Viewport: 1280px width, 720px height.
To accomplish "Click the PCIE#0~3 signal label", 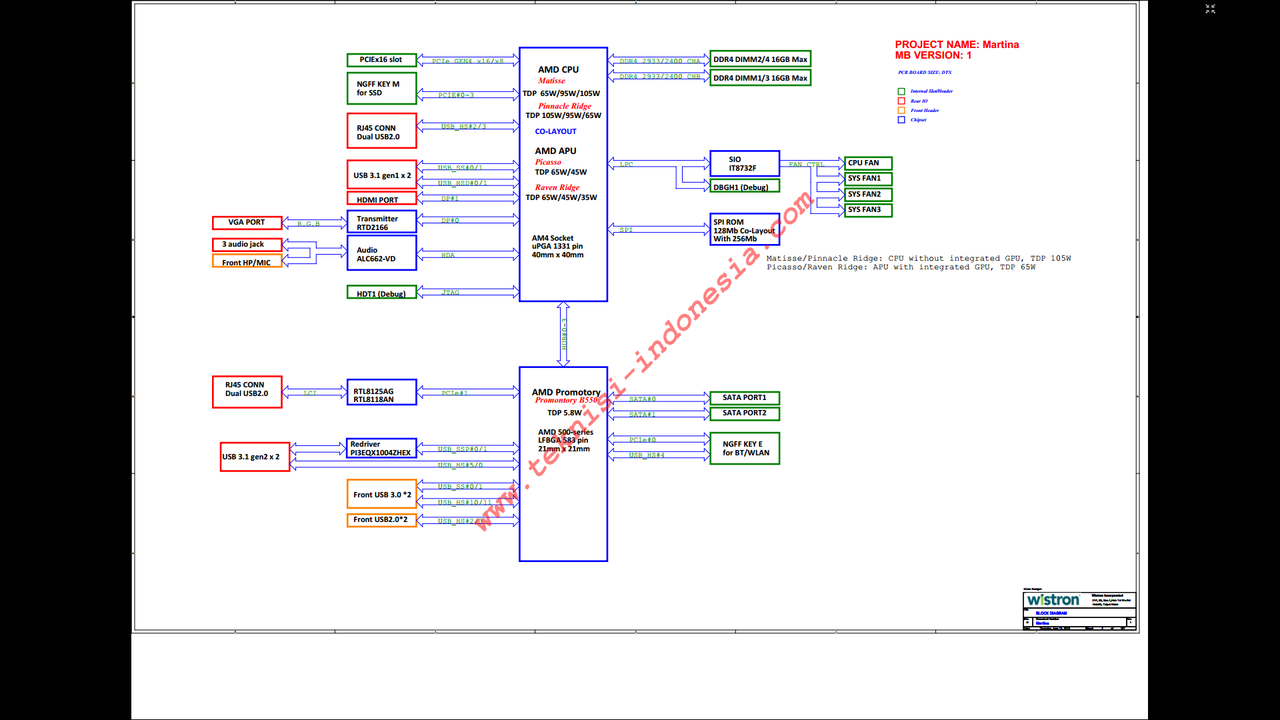I will (x=457, y=95).
